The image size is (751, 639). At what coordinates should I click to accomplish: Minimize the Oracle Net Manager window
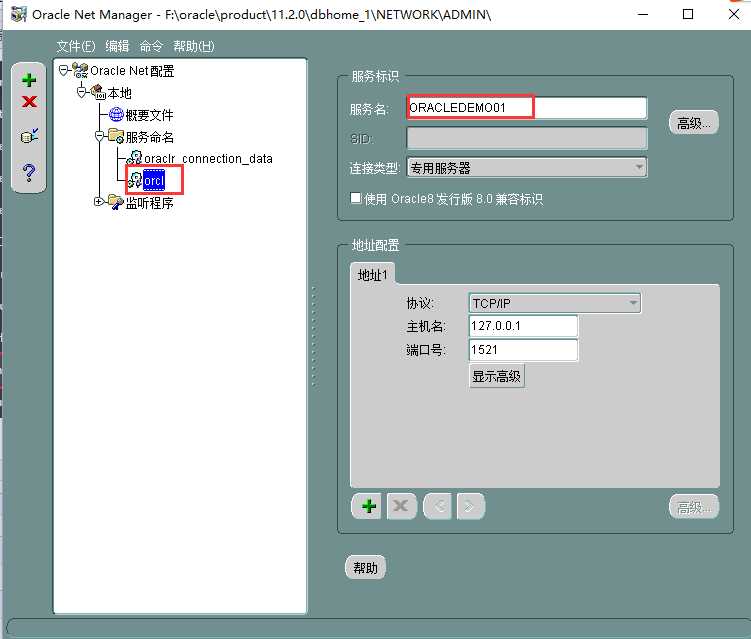pos(643,14)
